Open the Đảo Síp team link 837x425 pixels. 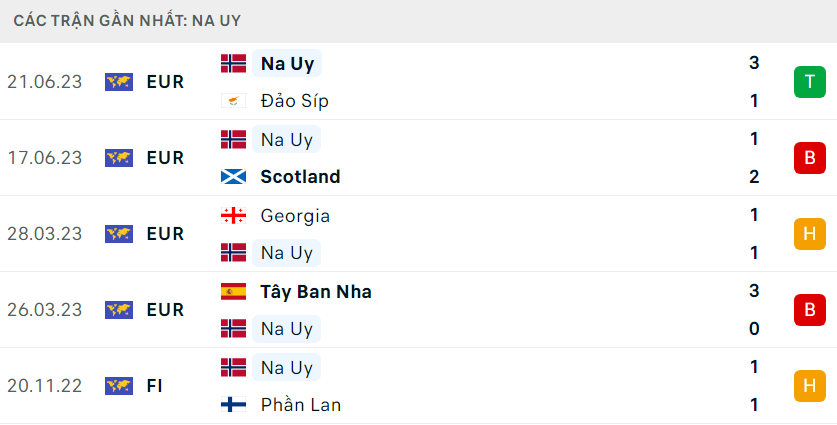[x=295, y=101]
